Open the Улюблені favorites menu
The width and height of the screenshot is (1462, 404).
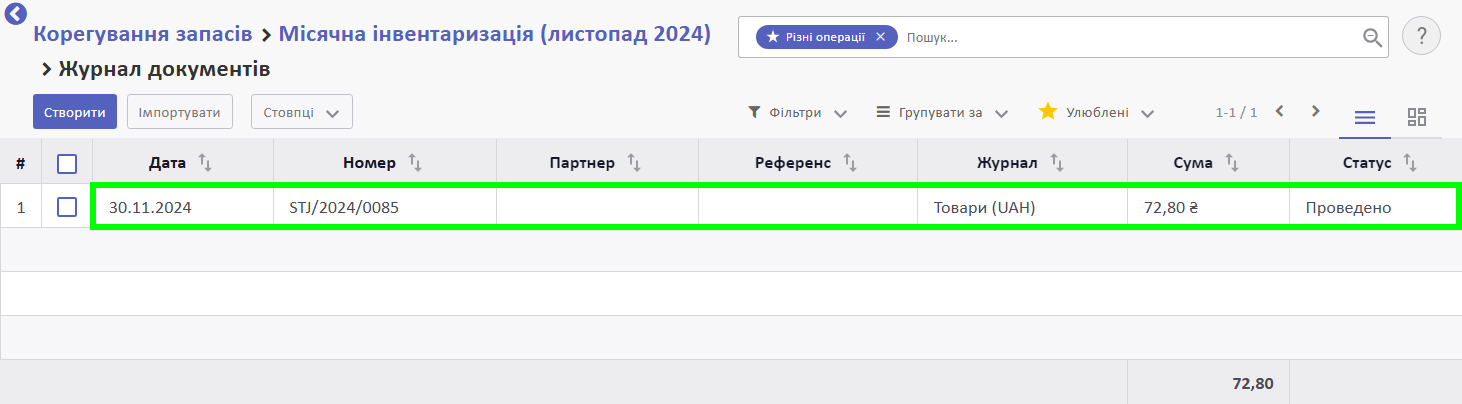[x=1097, y=112]
